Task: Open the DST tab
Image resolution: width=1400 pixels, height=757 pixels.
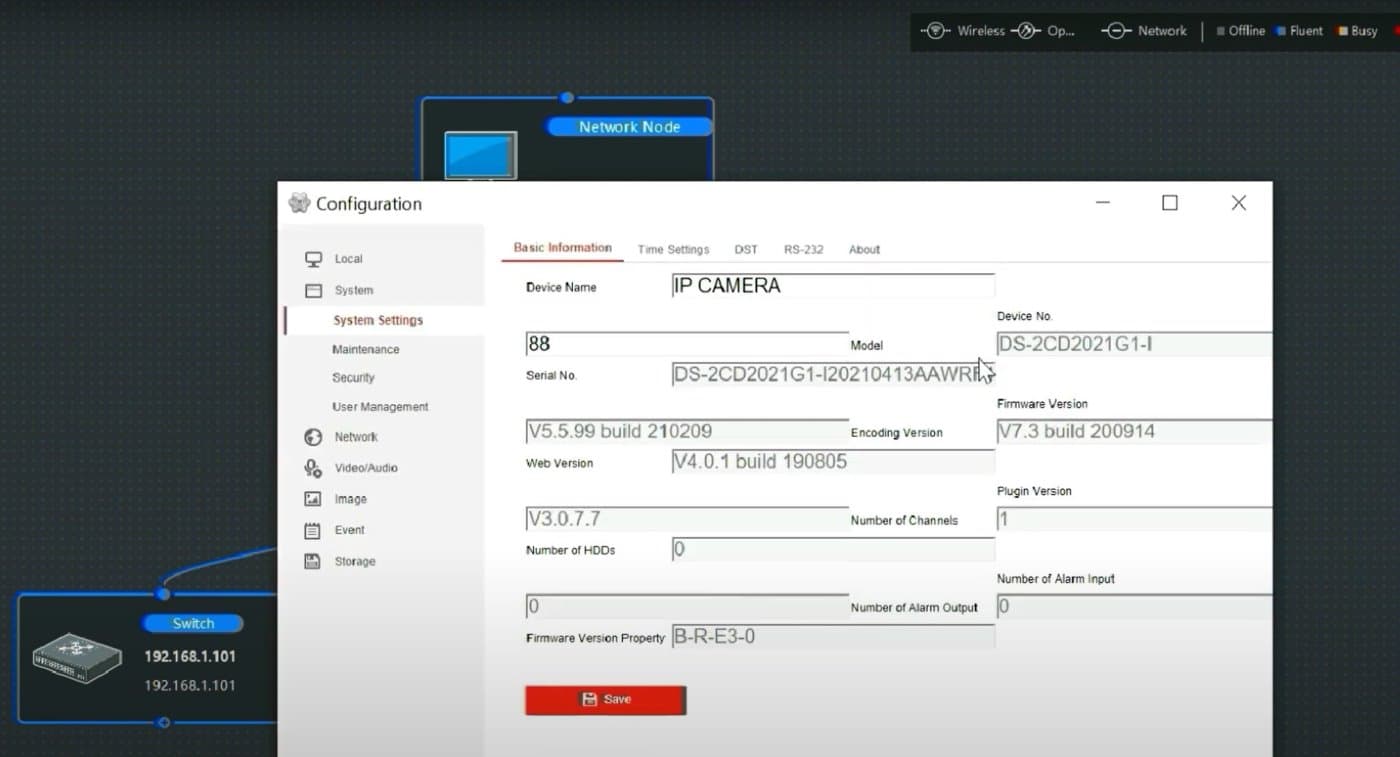Action: tap(745, 249)
